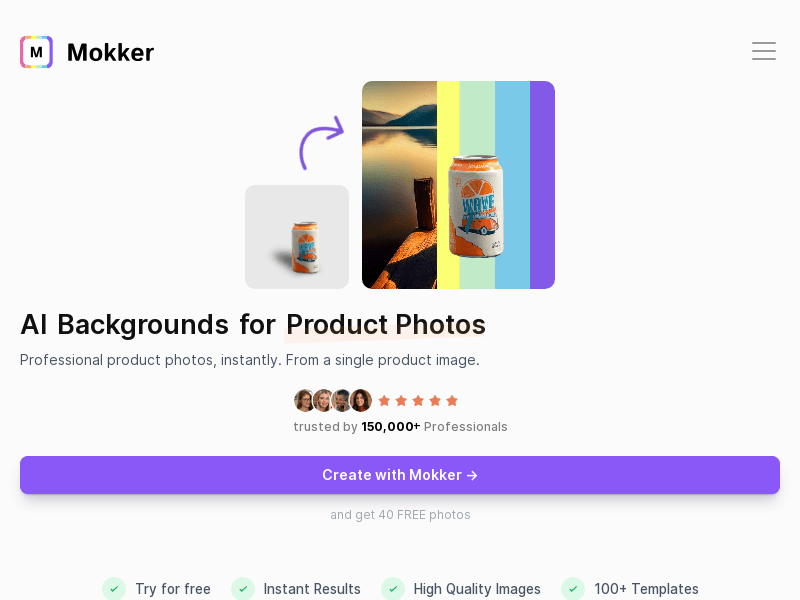Click the purple color stripe
The height and width of the screenshot is (600, 800).
point(542,185)
